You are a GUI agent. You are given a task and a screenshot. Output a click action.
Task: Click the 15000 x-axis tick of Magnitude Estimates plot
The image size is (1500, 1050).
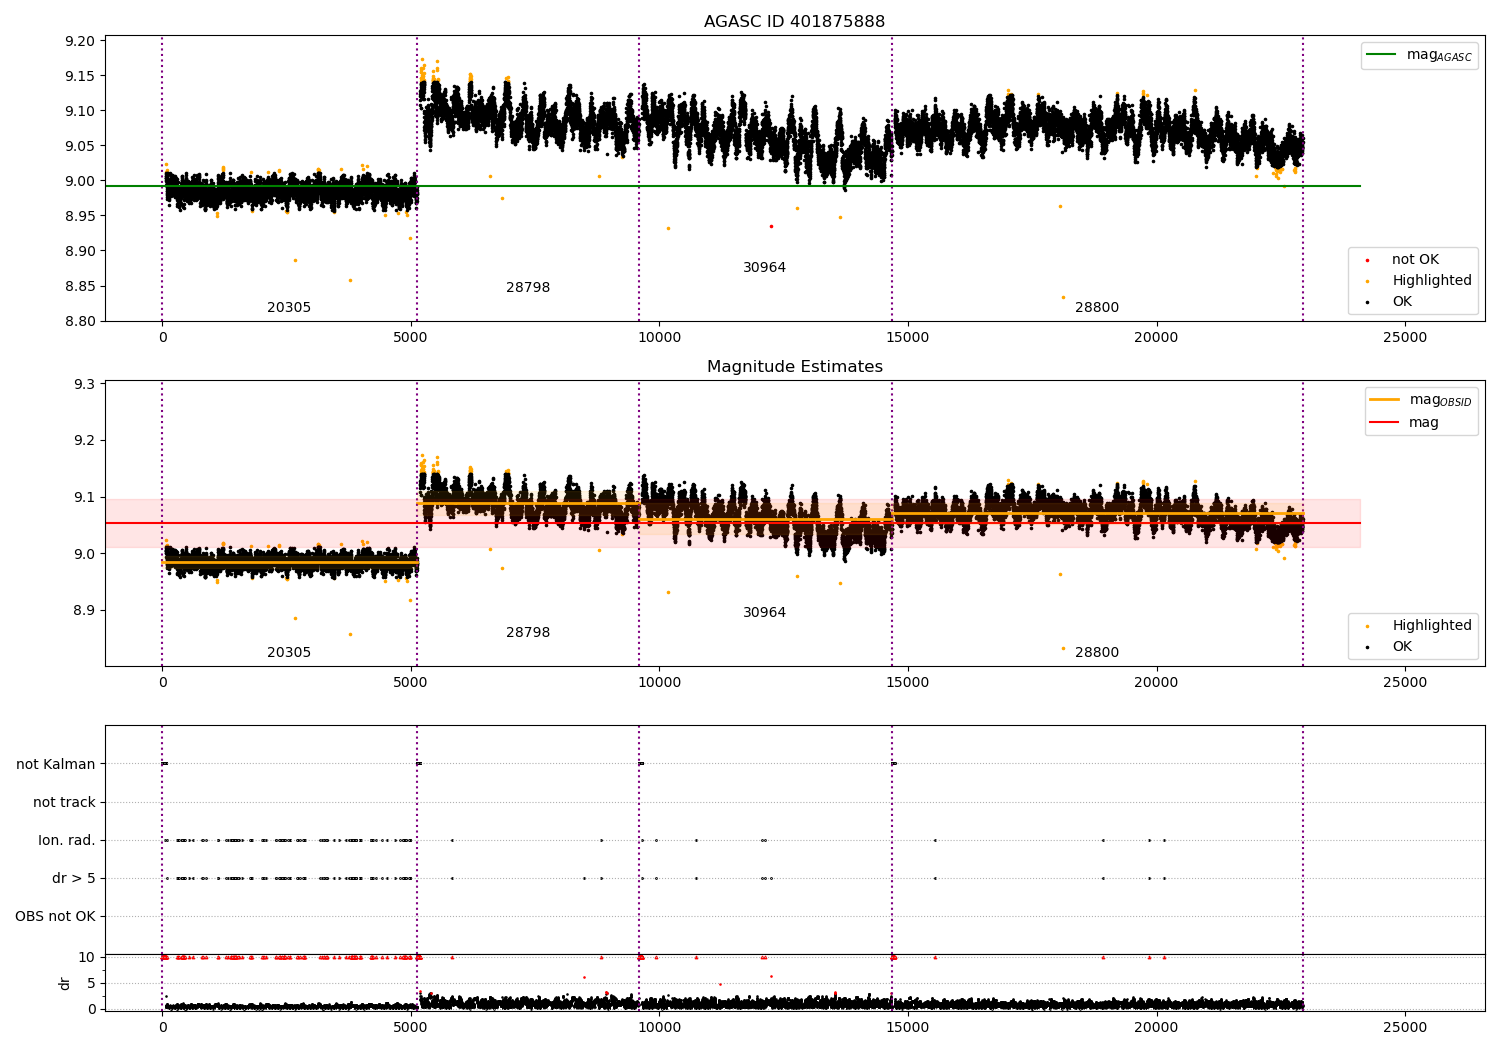[x=908, y=683]
